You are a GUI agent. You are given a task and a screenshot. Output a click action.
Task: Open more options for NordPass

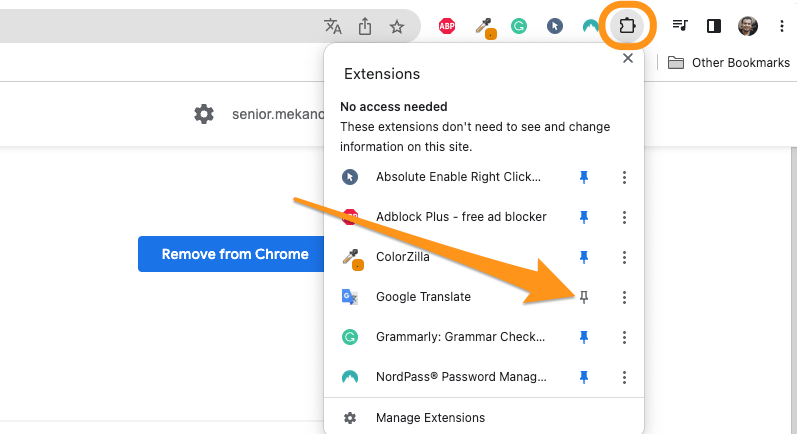click(624, 377)
